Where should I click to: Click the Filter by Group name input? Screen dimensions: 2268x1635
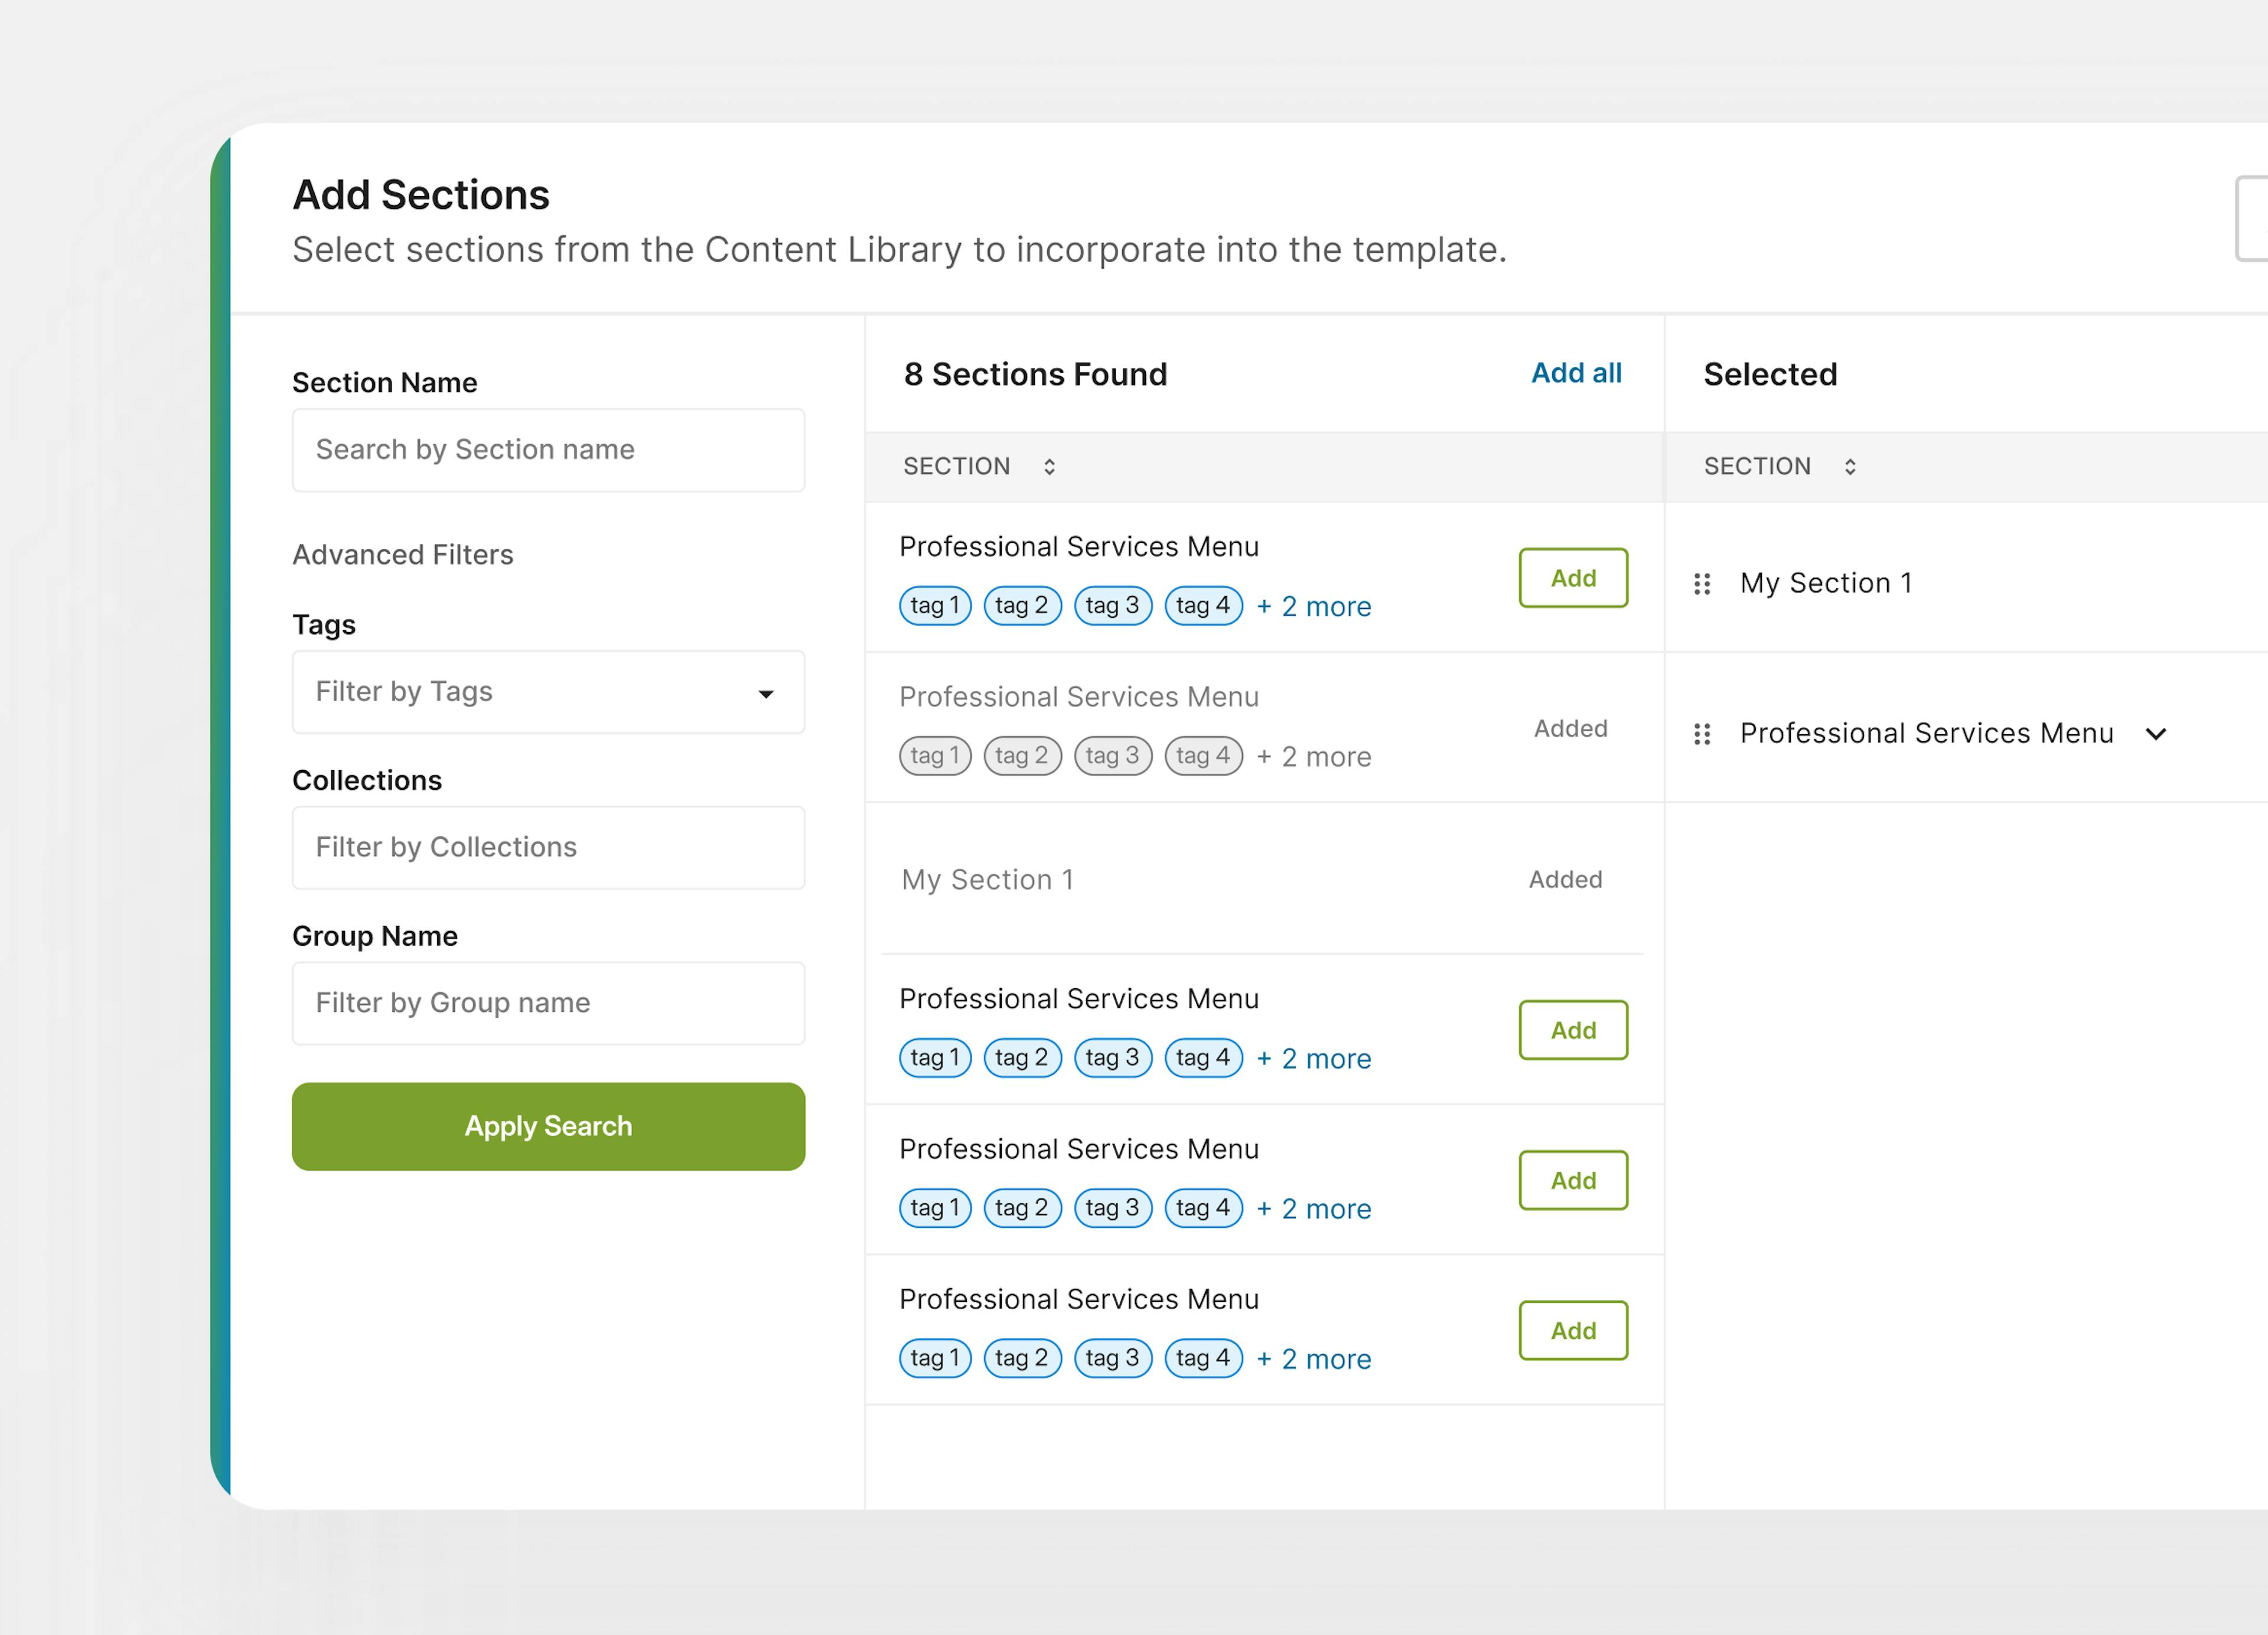548,1003
